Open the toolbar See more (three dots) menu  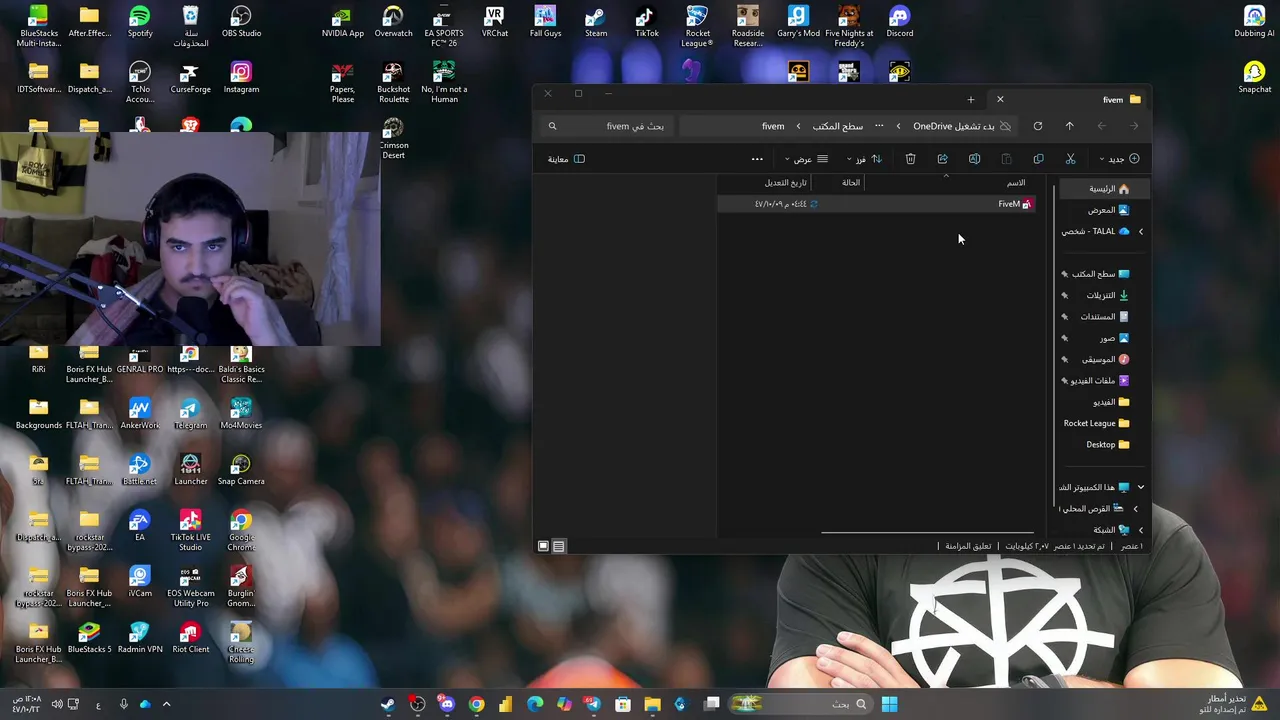(x=757, y=159)
